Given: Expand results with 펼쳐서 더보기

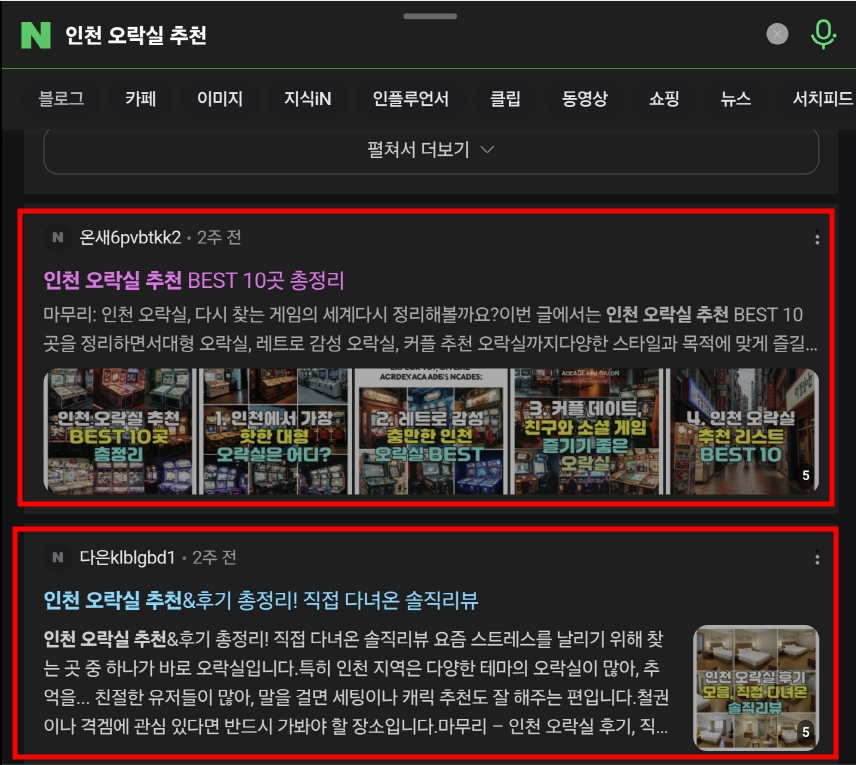Looking at the screenshot, I should click(431, 150).
